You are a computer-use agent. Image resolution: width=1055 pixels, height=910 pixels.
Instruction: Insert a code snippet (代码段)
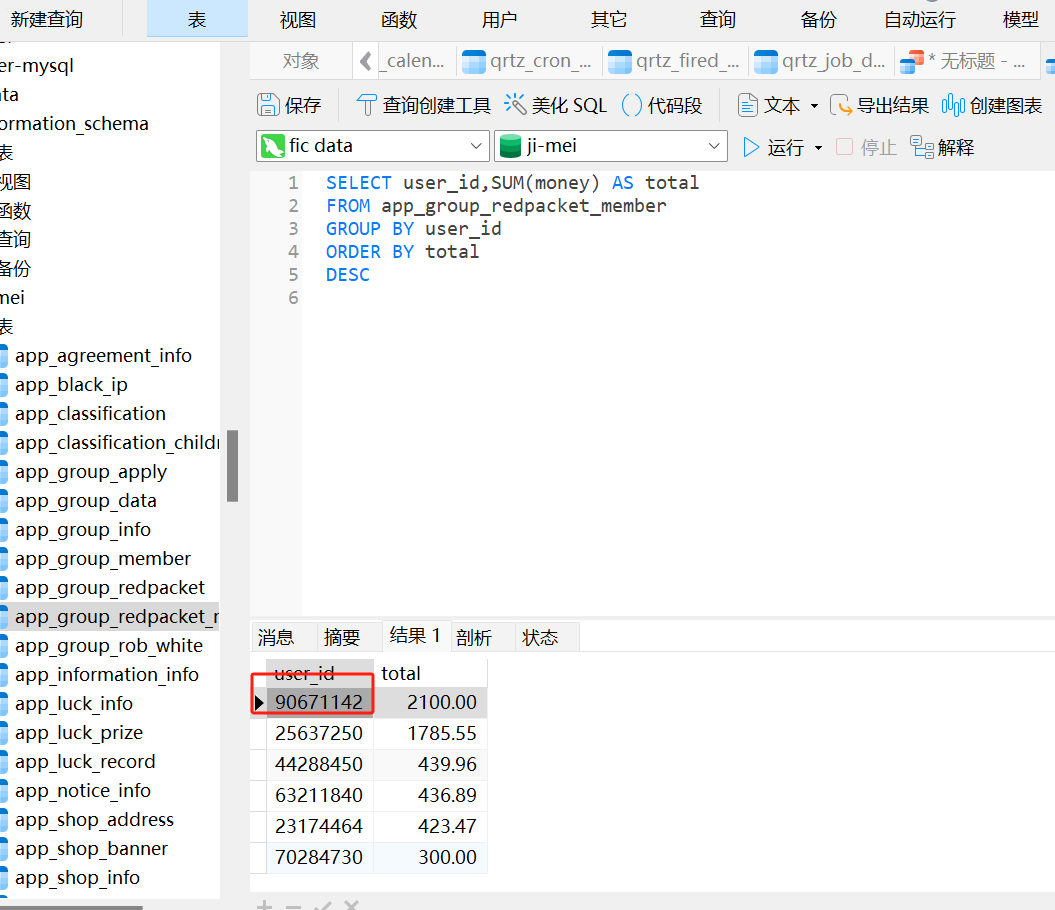click(x=632, y=105)
